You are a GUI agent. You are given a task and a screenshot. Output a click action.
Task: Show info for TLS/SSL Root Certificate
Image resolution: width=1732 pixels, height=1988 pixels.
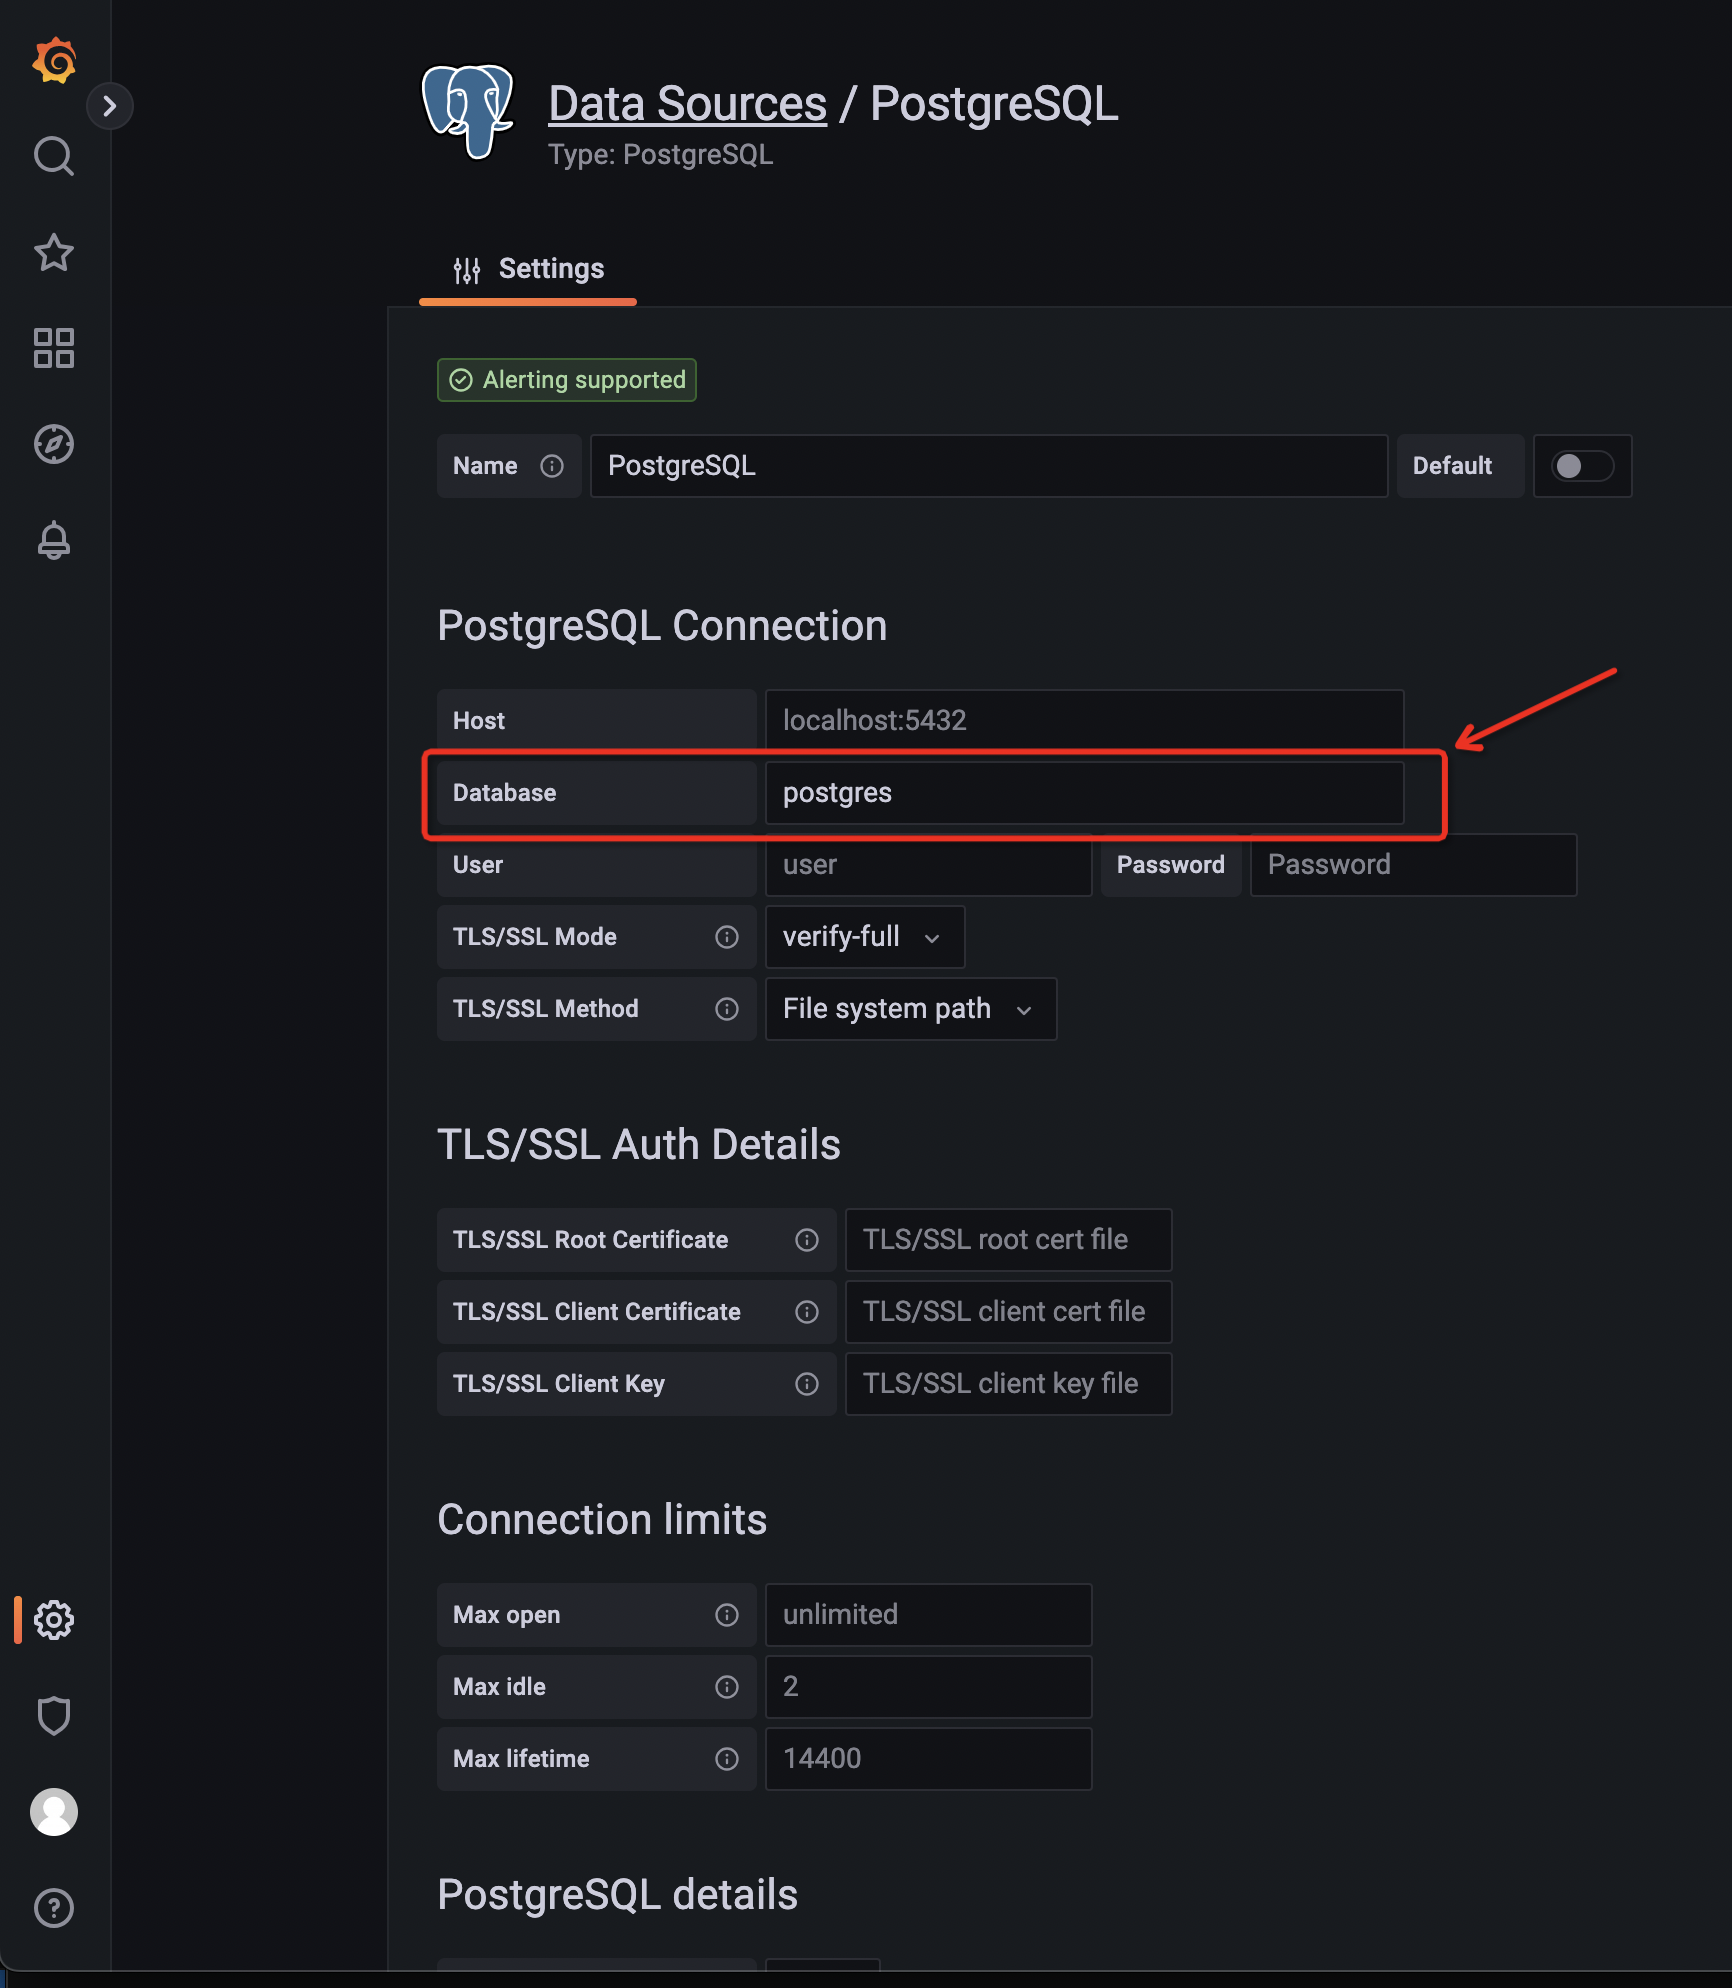point(807,1240)
